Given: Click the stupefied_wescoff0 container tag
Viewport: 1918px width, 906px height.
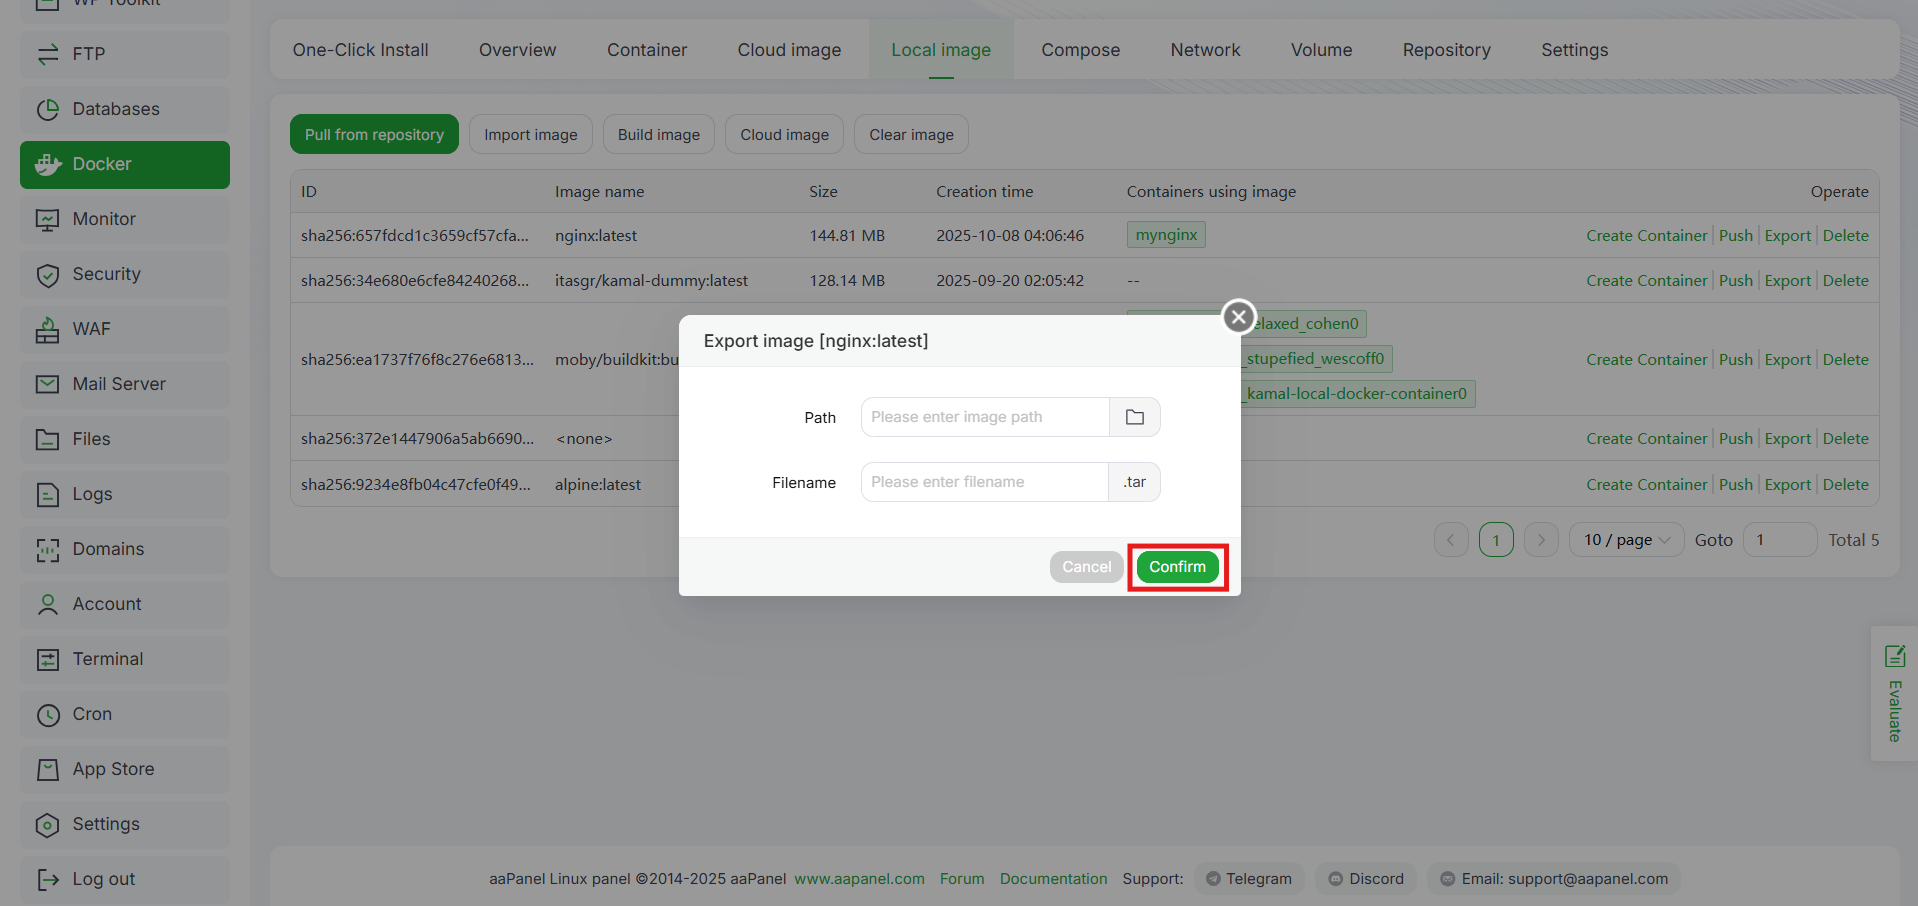Looking at the screenshot, I should [x=1316, y=359].
